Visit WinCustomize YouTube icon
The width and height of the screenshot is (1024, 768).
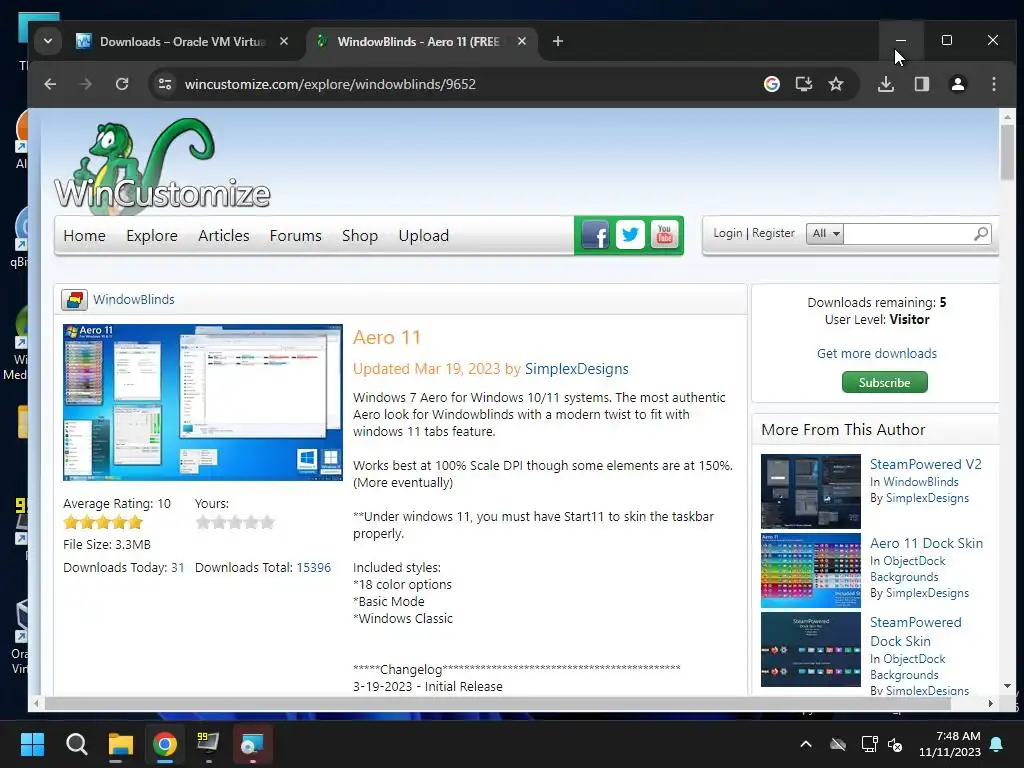point(664,235)
